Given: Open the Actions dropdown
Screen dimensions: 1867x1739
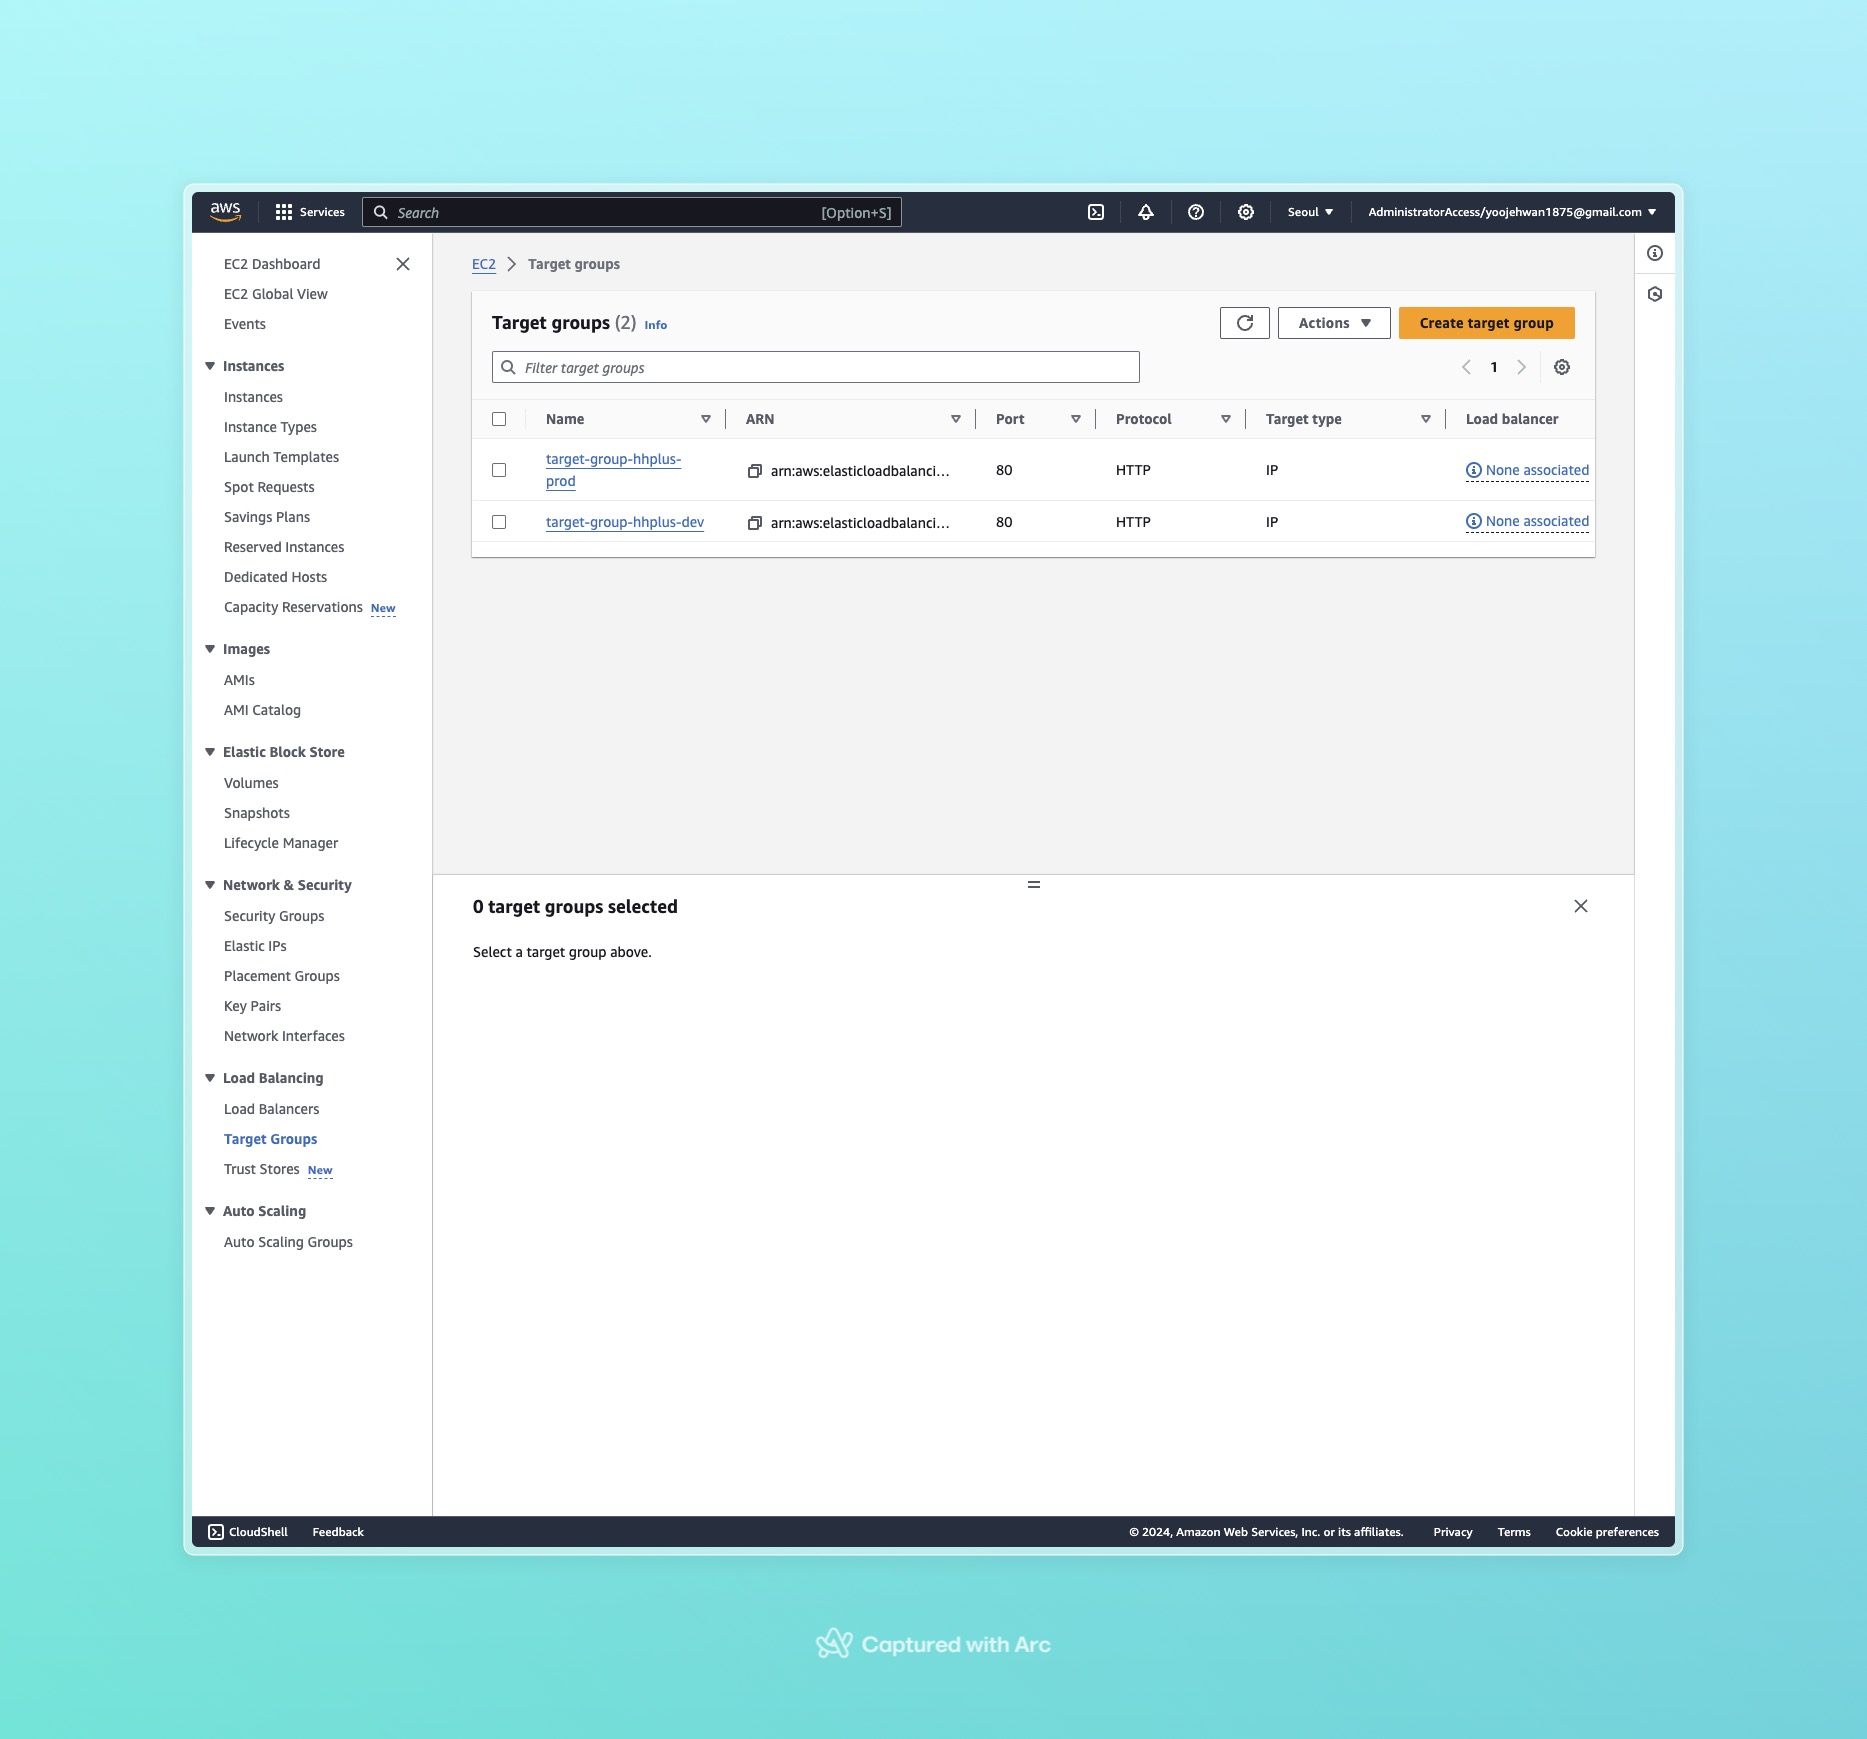Looking at the screenshot, I should pos(1334,323).
